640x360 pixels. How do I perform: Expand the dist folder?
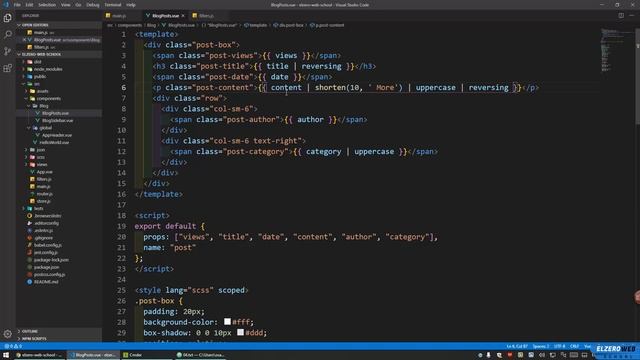tap(59, 62)
